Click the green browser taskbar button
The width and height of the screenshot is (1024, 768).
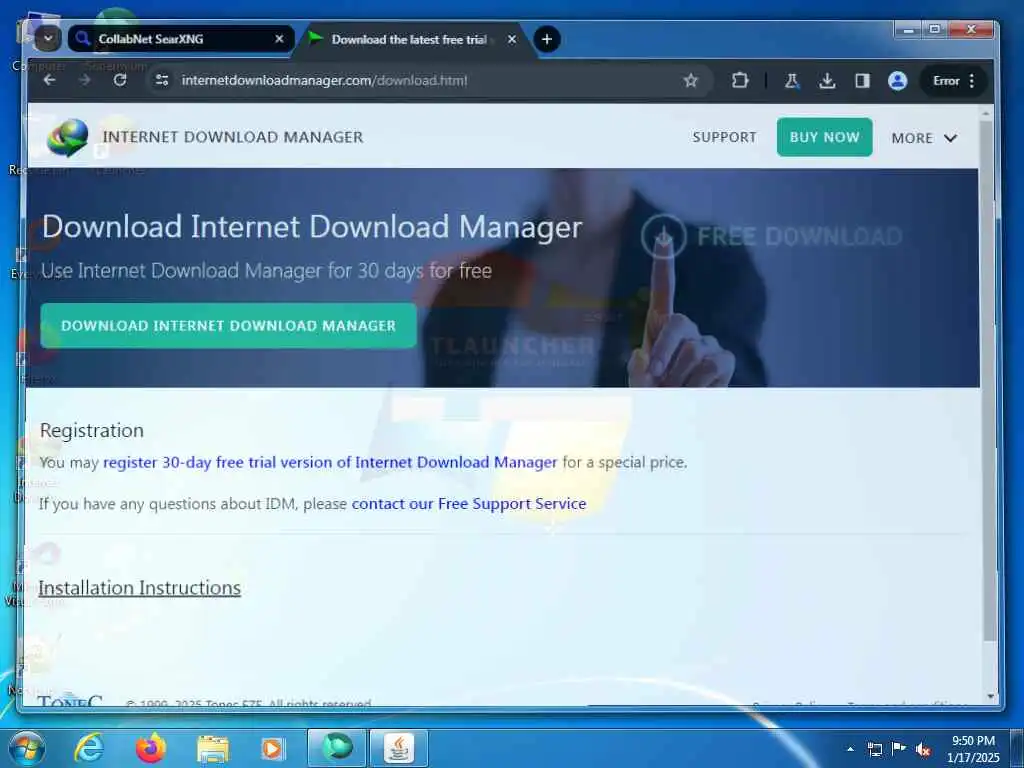pyautogui.click(x=337, y=748)
